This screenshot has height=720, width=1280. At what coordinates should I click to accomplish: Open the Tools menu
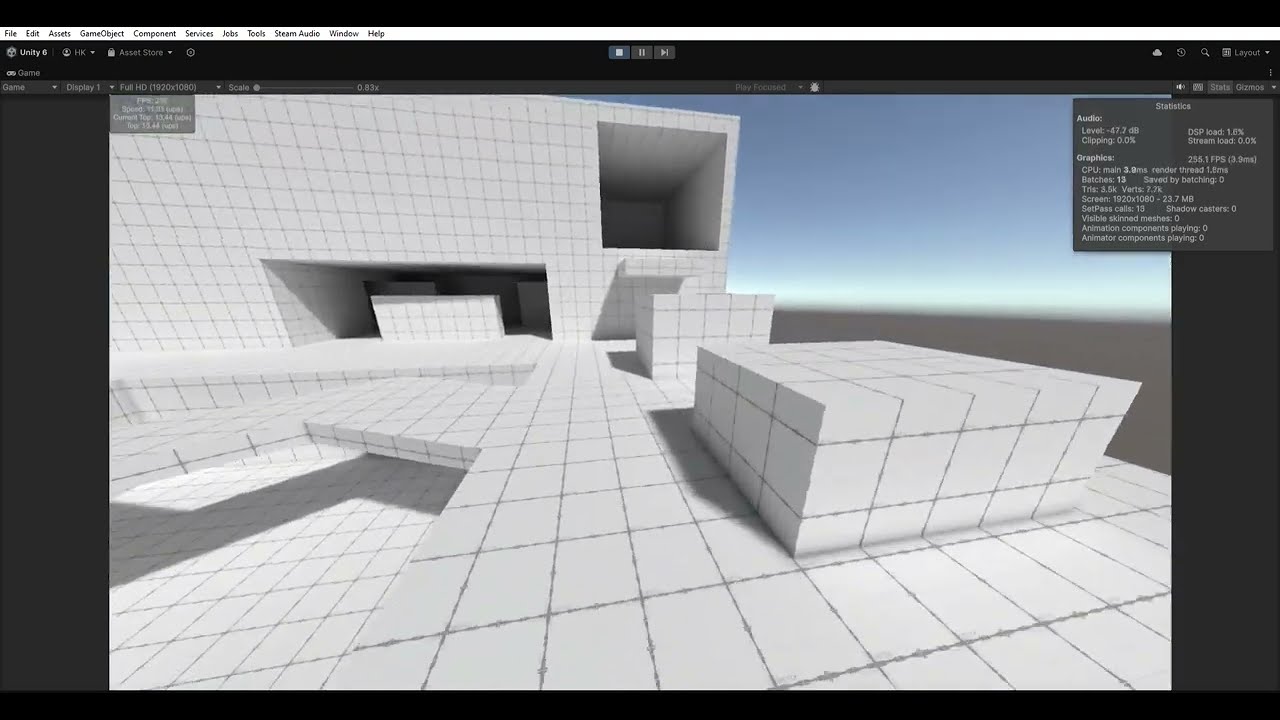point(257,33)
